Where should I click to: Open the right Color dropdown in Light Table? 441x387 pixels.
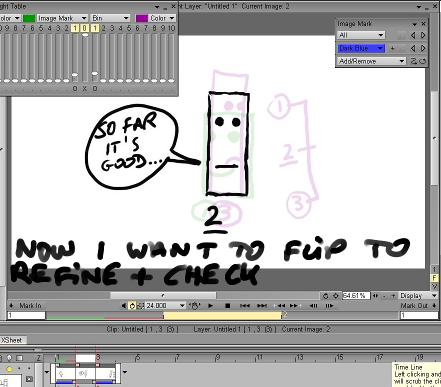(x=162, y=18)
